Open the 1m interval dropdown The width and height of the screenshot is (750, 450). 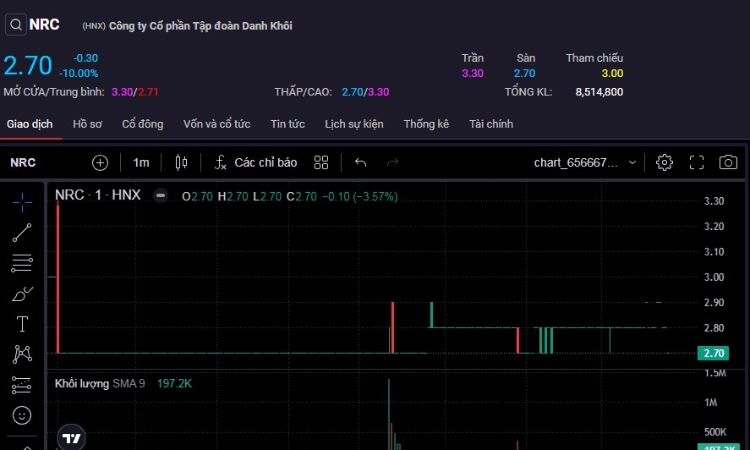pos(141,163)
